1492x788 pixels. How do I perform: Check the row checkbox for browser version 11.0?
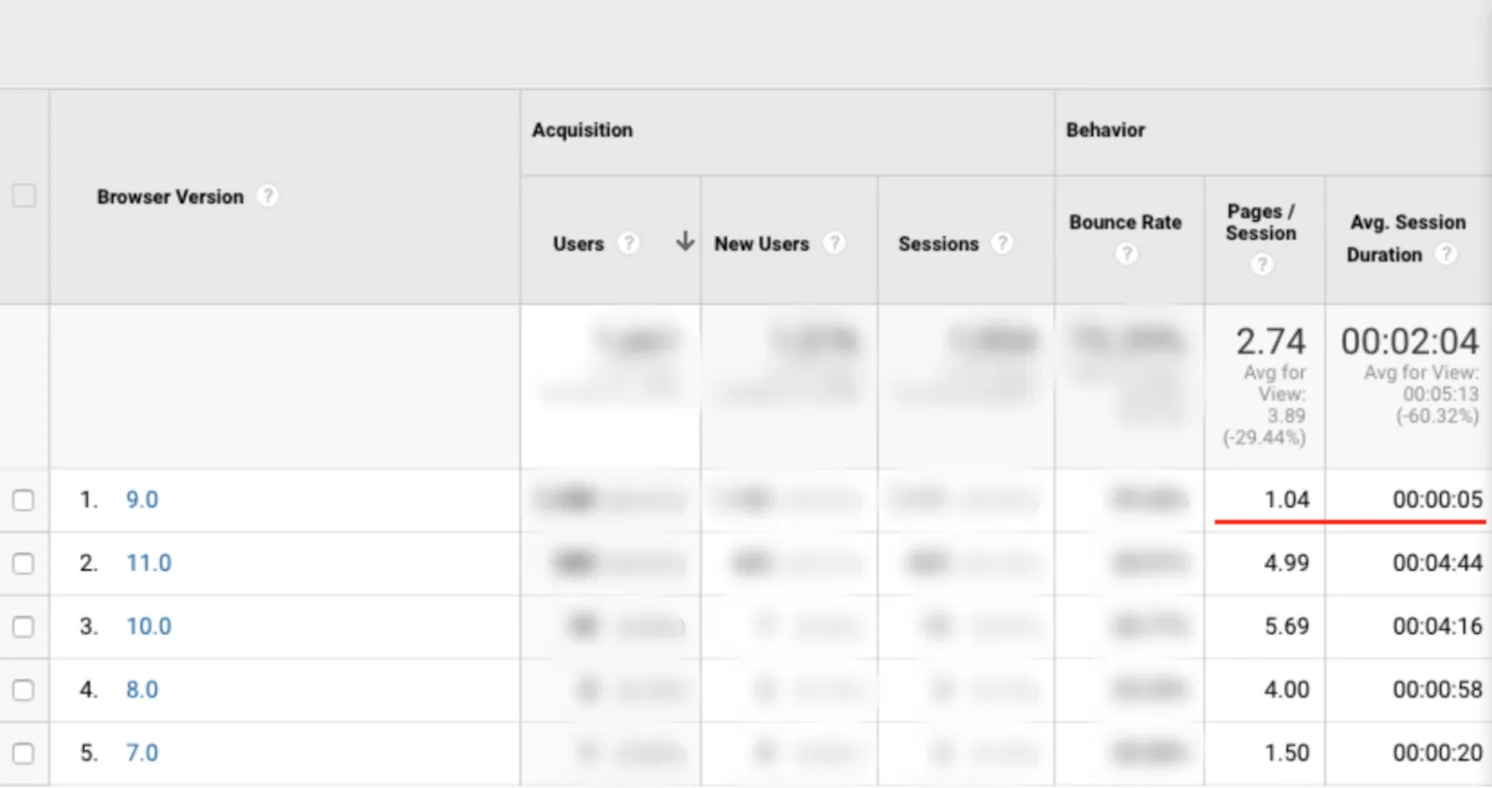point(25,563)
